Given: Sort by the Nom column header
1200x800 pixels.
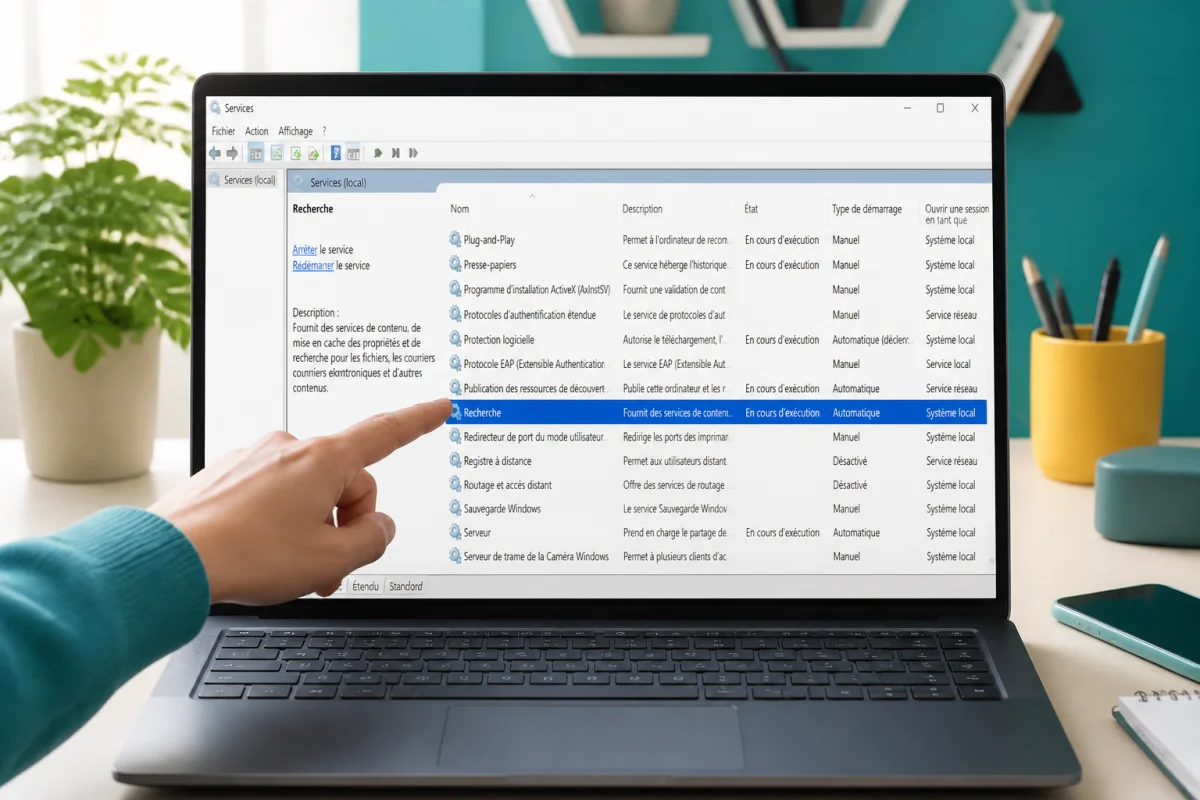Looking at the screenshot, I should pyautogui.click(x=459, y=209).
